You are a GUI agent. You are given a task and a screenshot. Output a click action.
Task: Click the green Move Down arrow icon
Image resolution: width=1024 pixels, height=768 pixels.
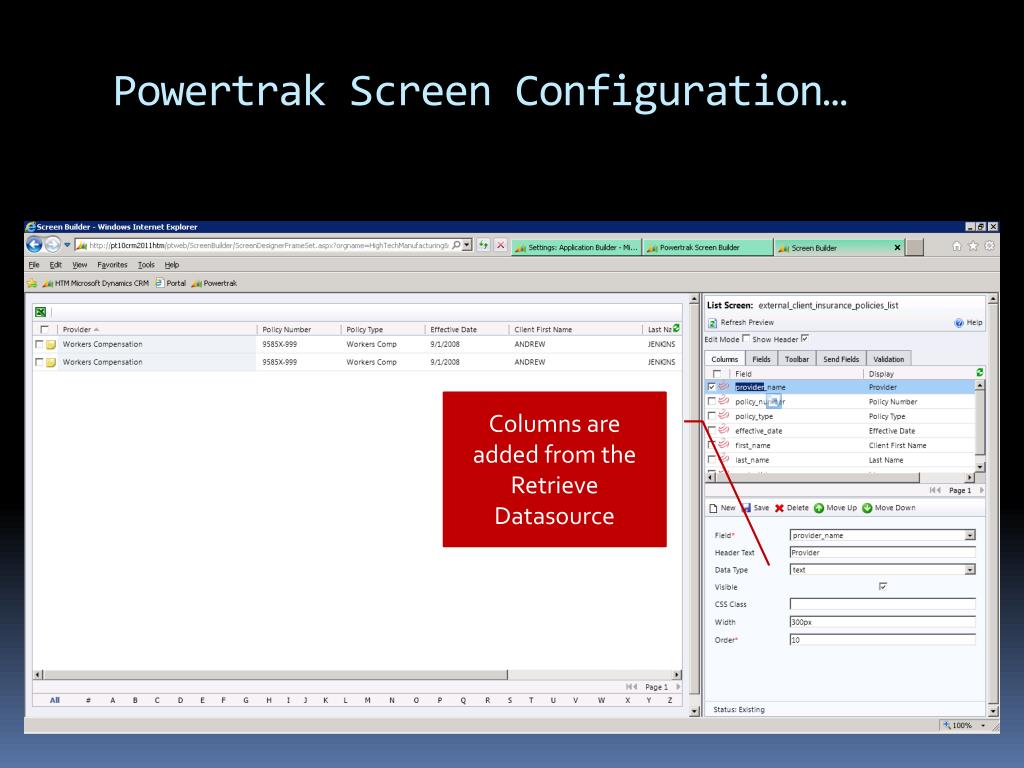[867, 508]
